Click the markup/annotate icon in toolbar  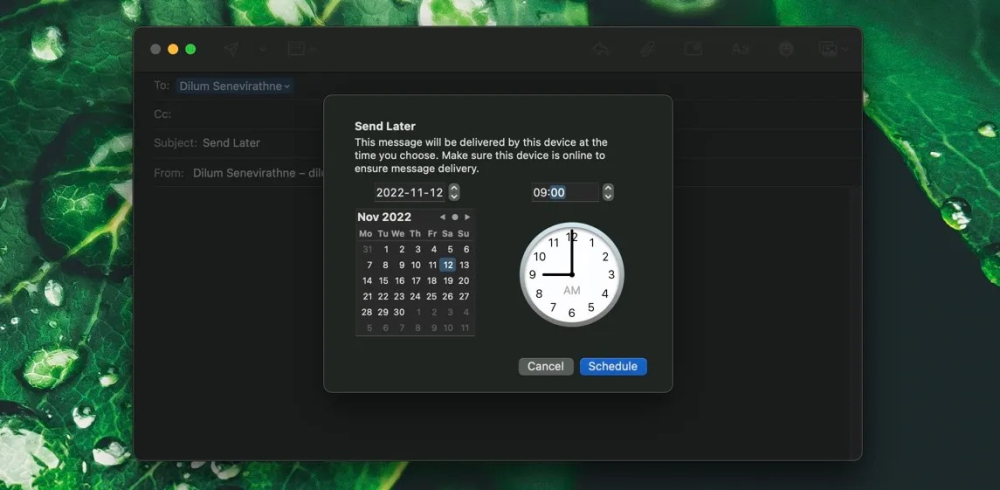point(694,49)
